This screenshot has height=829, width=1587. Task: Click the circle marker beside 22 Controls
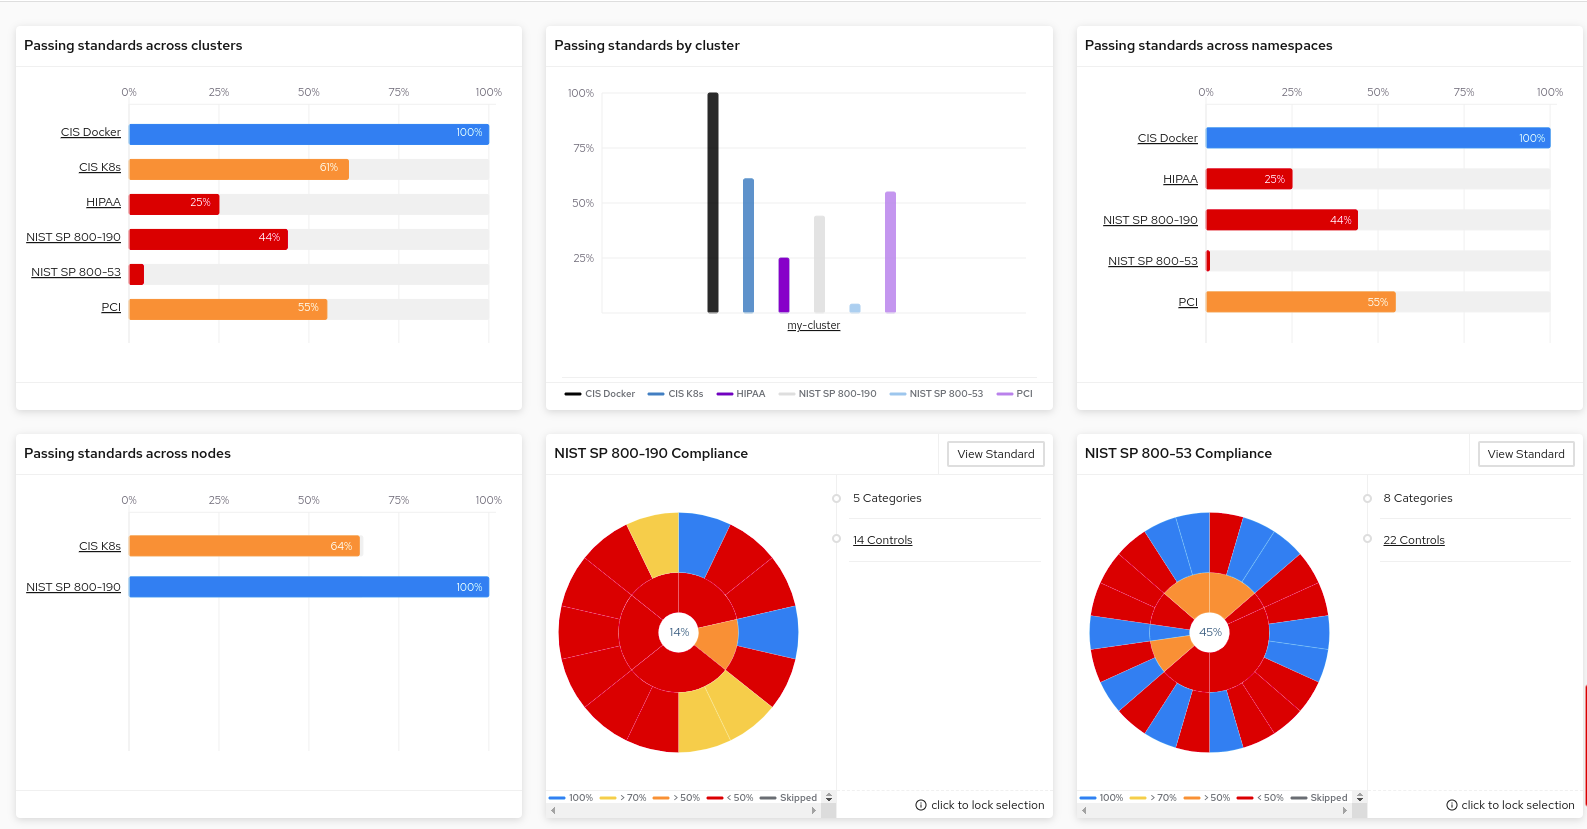pyautogui.click(x=1367, y=539)
